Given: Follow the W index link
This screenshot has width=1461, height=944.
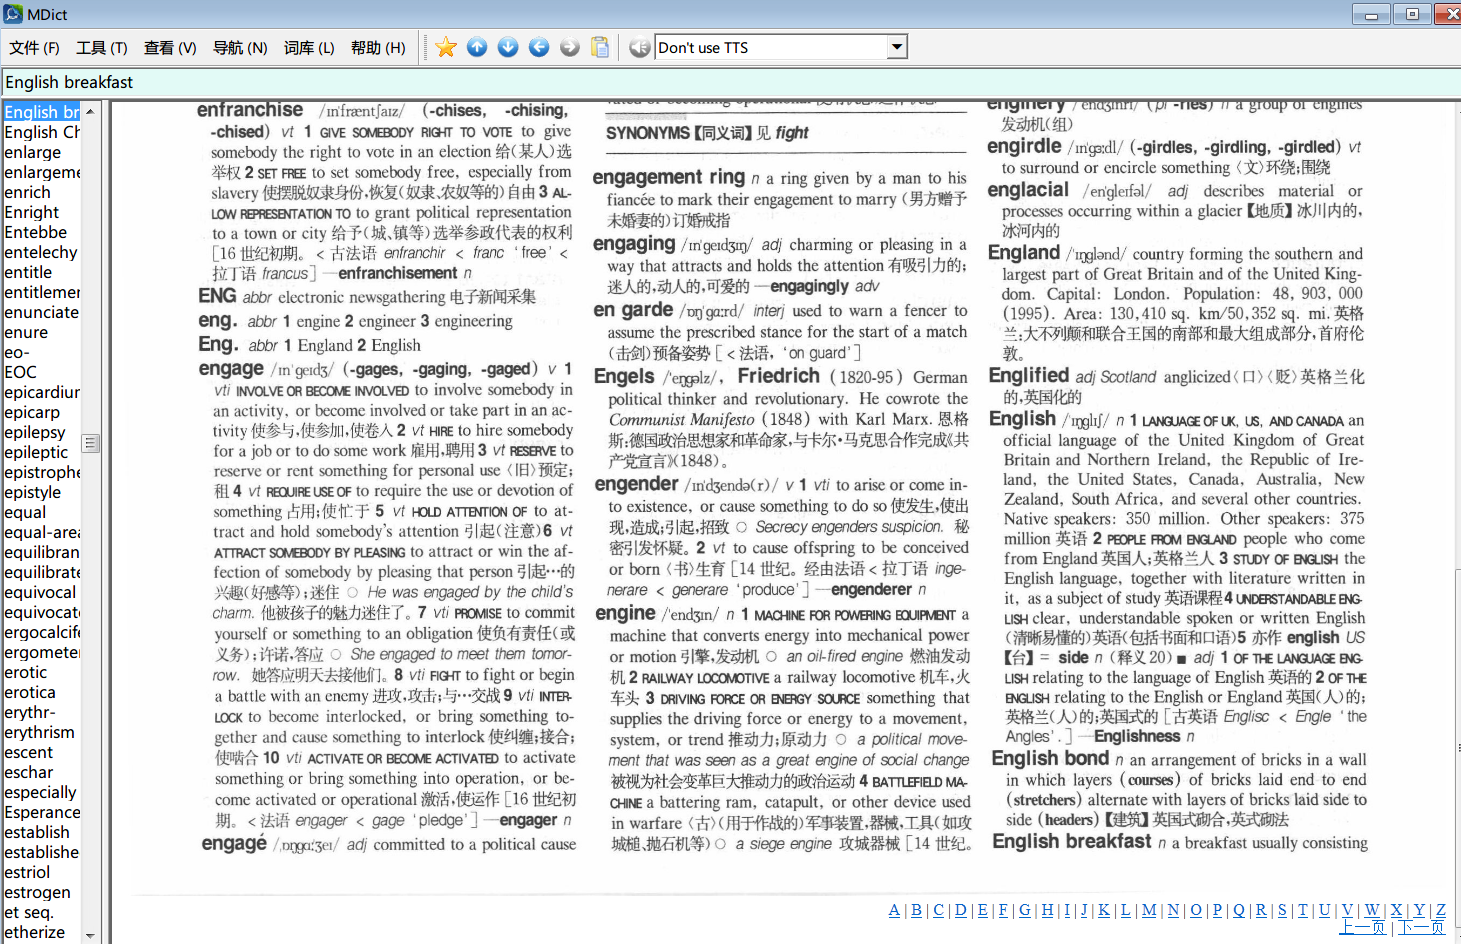Looking at the screenshot, I should (x=1372, y=910).
